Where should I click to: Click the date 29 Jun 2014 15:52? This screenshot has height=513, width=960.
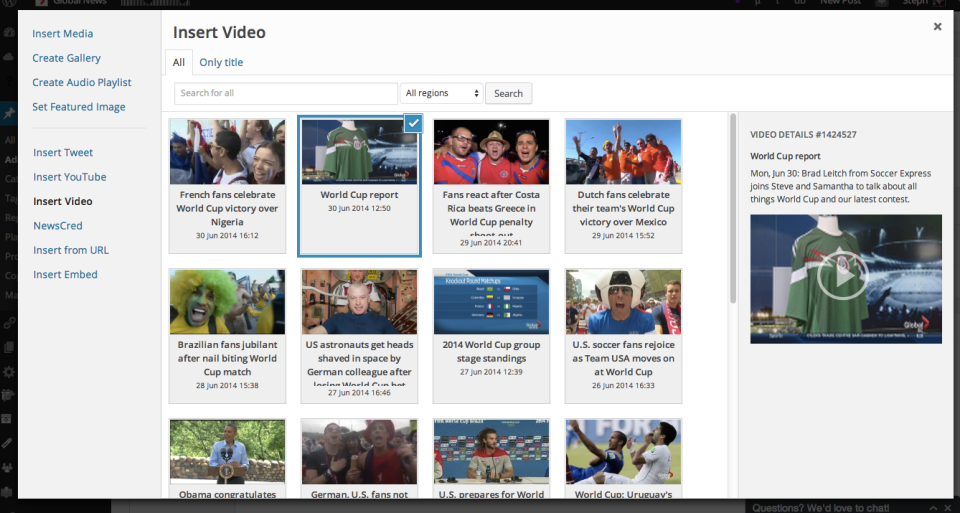pos(623,236)
